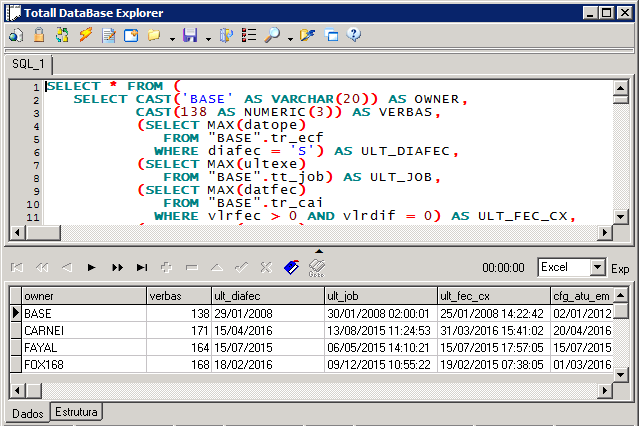Click the owner column header
This screenshot has height=426, width=639.
84,296
